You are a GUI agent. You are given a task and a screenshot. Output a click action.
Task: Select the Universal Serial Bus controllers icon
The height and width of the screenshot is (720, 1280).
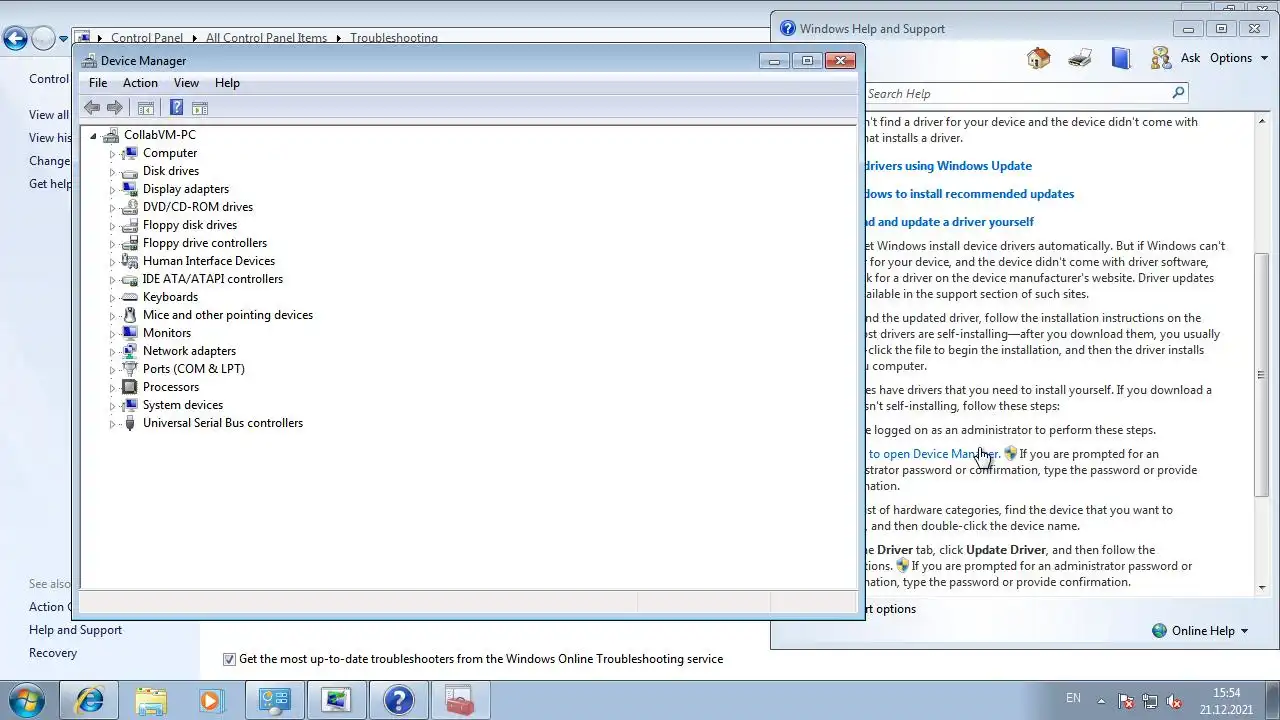click(129, 423)
